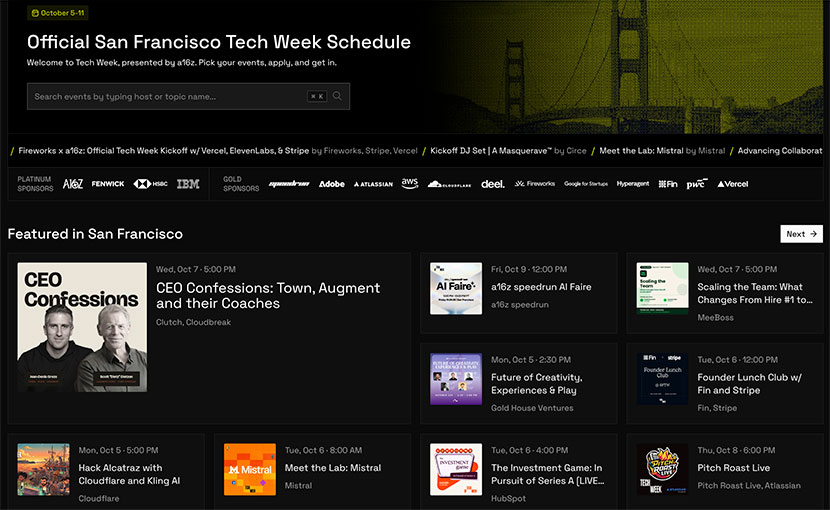The image size is (830, 510).
Task: Open a16z speedrun AI Faire event title
Action: pyautogui.click(x=541, y=287)
